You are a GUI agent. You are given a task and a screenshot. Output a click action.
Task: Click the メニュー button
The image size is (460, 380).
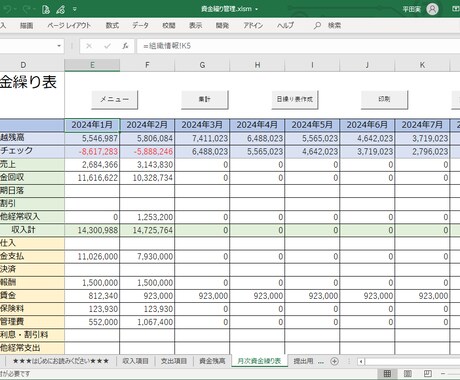(114, 99)
